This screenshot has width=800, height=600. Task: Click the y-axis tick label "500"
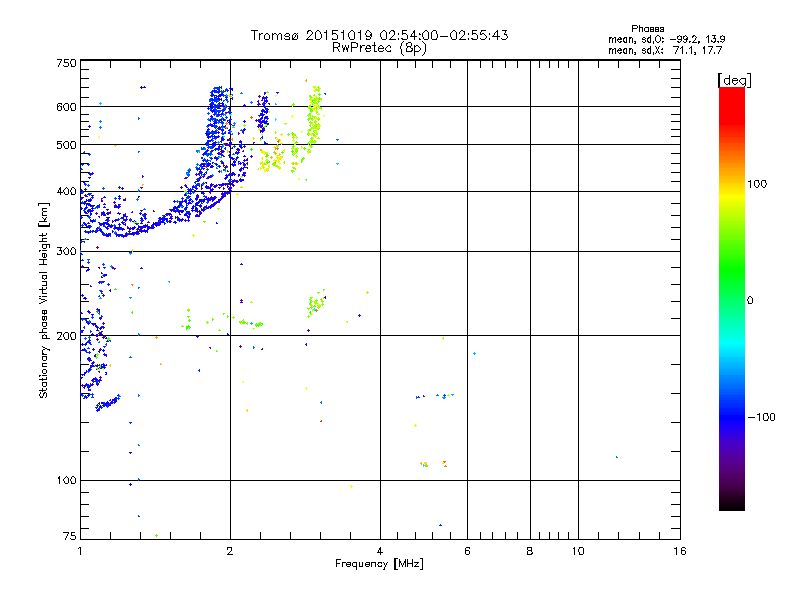click(66, 145)
